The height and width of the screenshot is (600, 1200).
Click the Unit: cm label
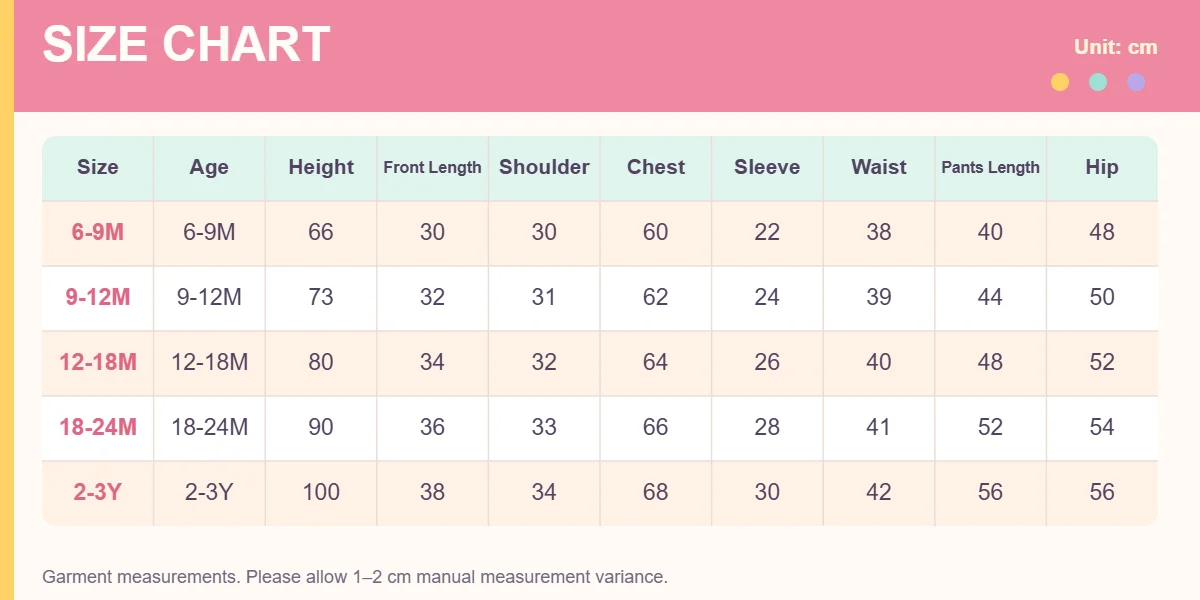(1116, 47)
